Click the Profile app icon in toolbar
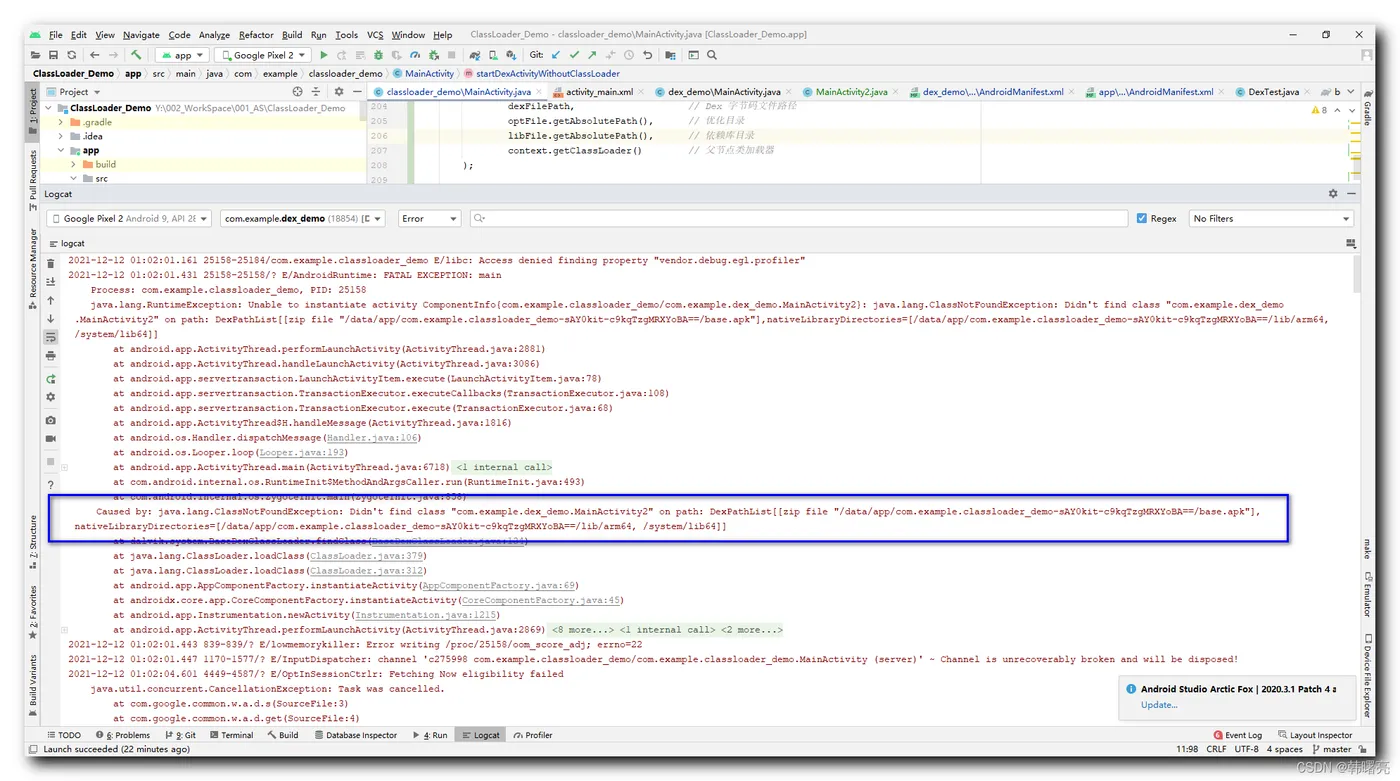 click(415, 55)
